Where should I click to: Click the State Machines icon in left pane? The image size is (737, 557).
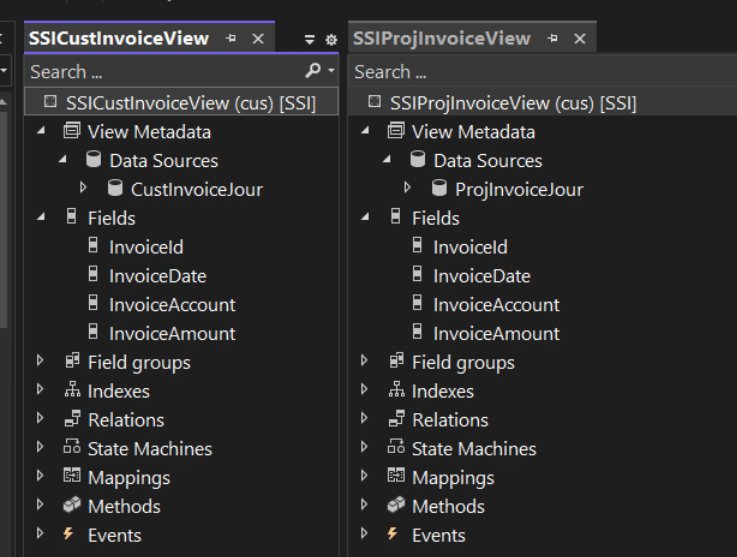(71, 449)
